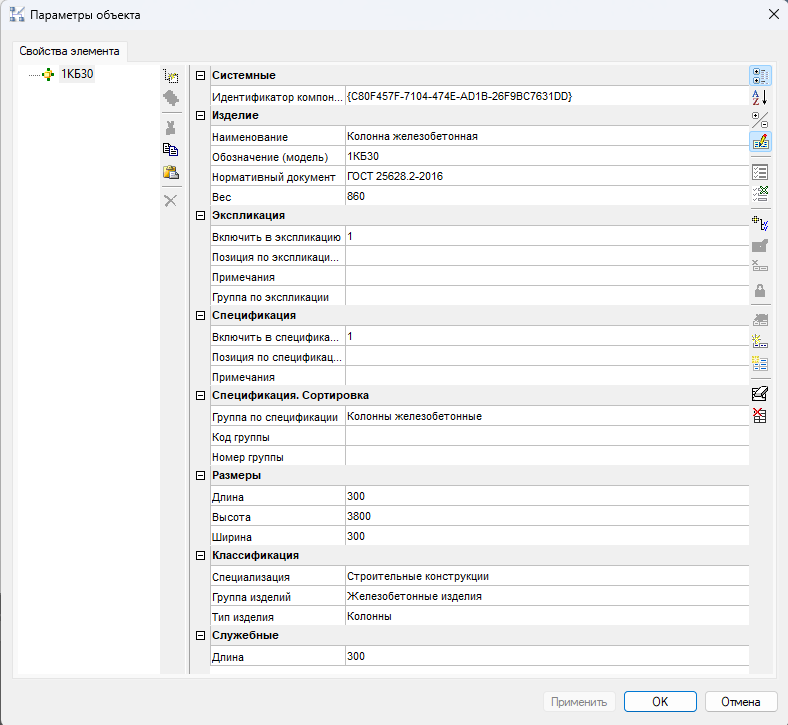Viewport: 788px width, 725px height.
Task: Collapse the Системные section
Action: [201, 76]
